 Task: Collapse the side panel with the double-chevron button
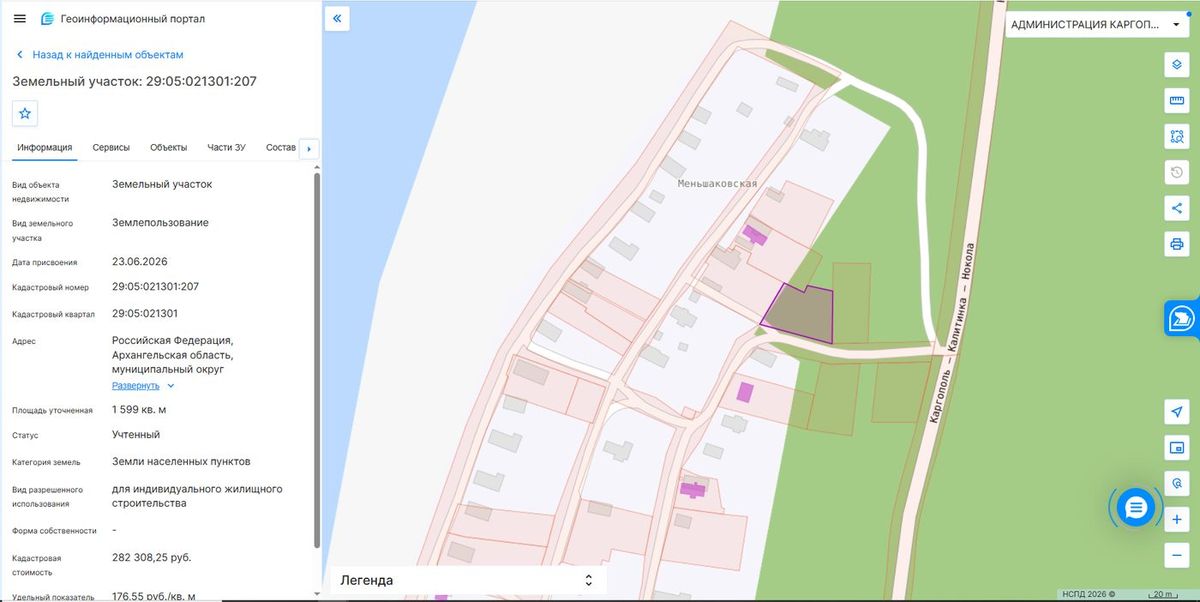tap(337, 18)
